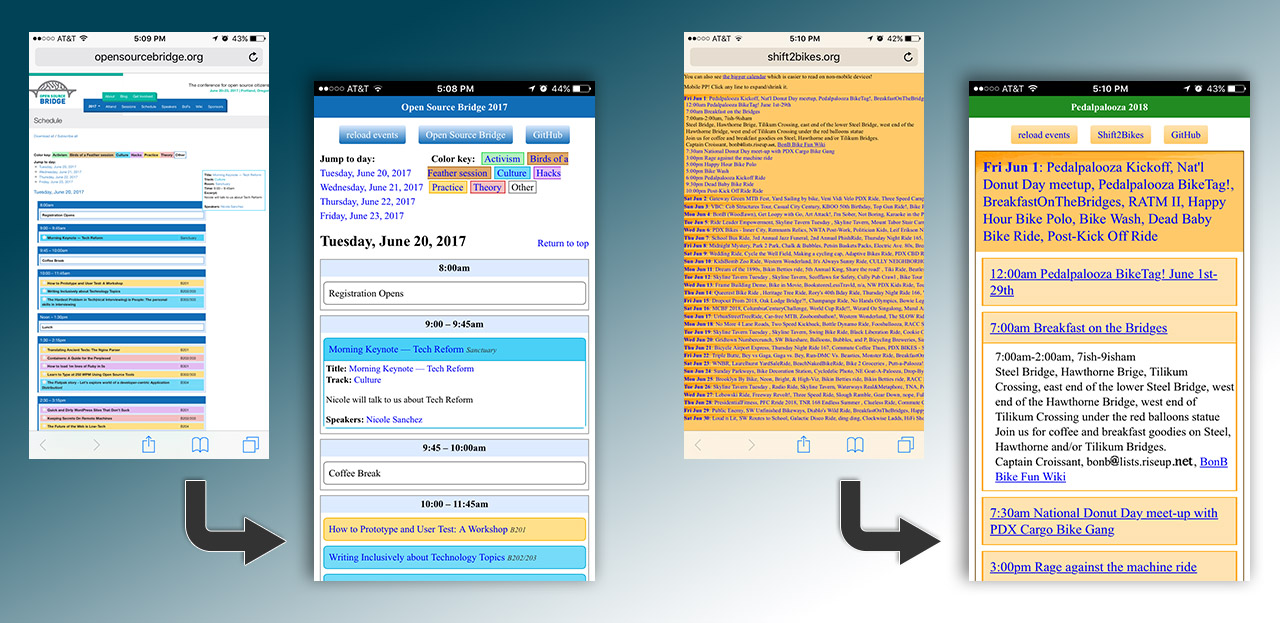Click the Culture track link
Screen dimensions: 1280x623
point(367,380)
